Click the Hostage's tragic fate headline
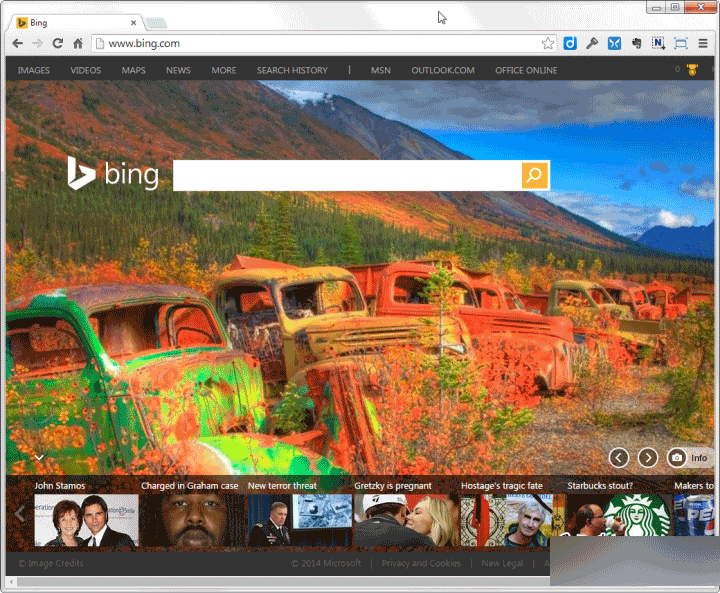 click(501, 486)
